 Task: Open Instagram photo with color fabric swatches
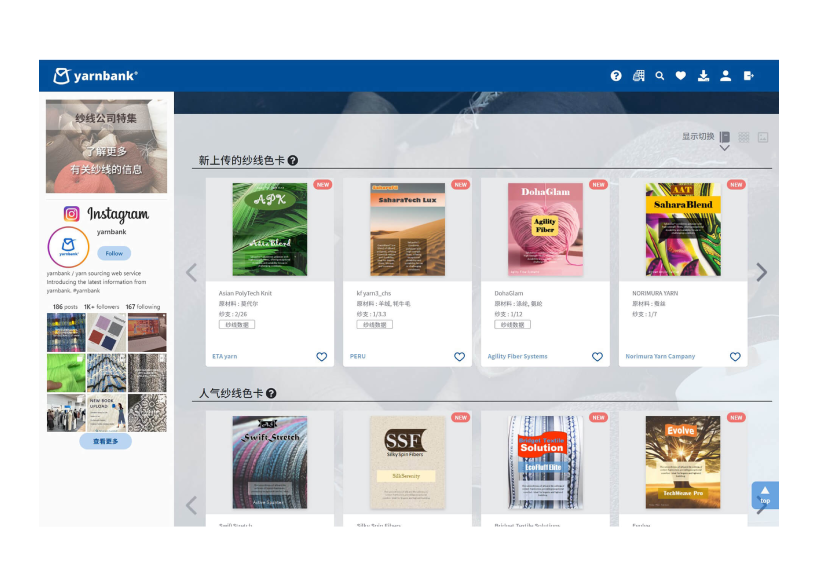(x=106, y=332)
